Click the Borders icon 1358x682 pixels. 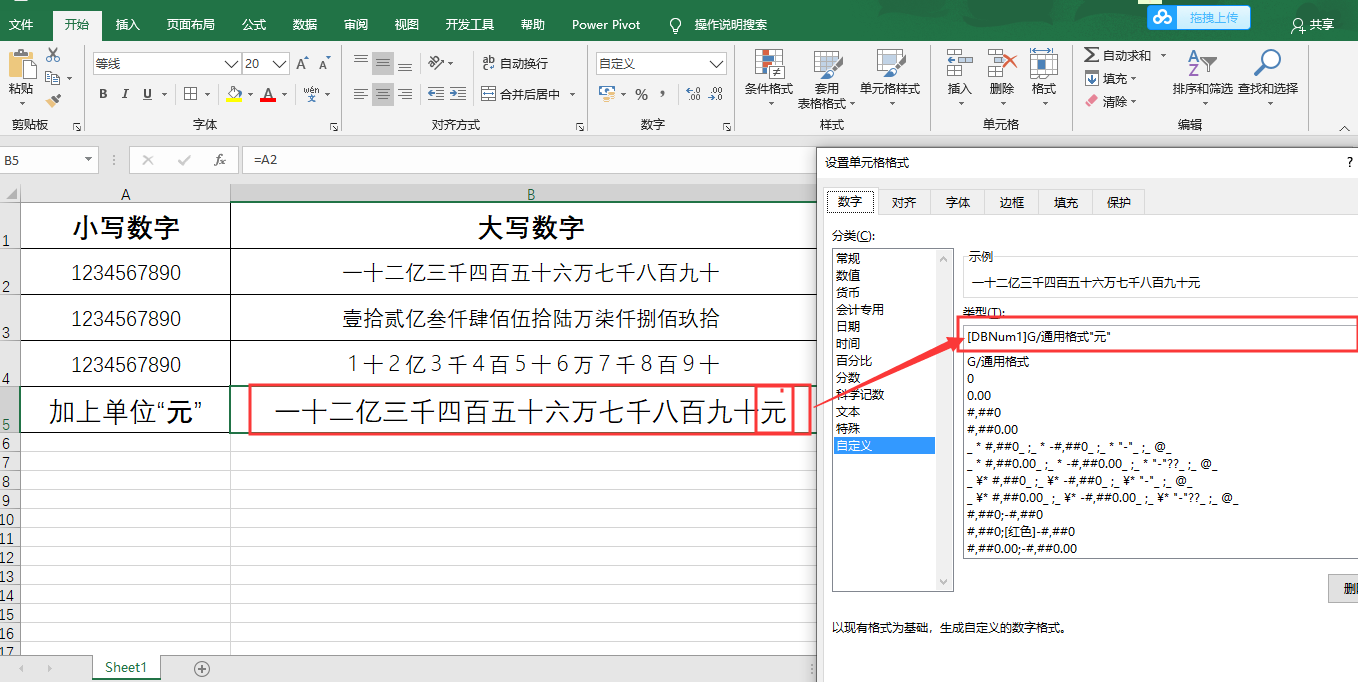[191, 94]
